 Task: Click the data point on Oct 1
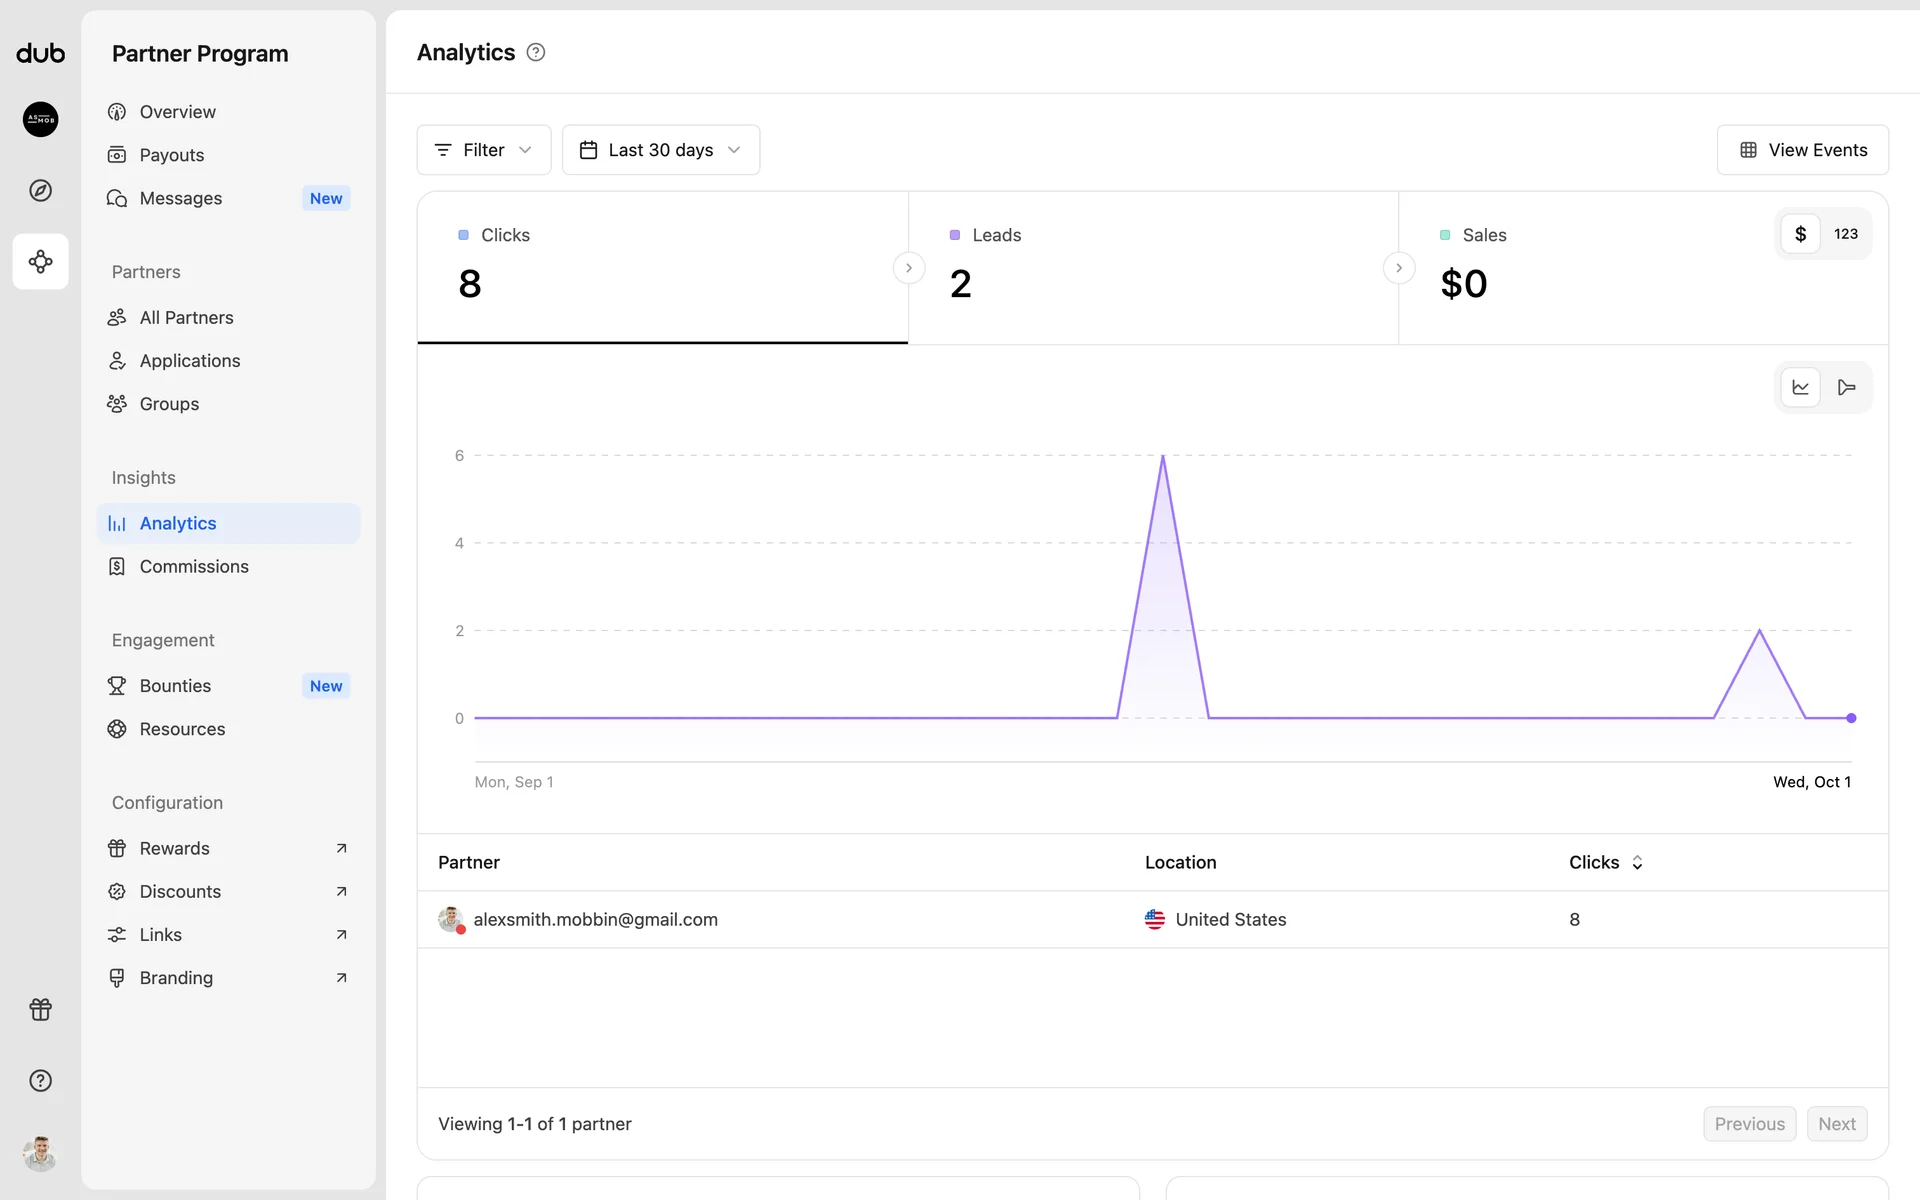1851,718
